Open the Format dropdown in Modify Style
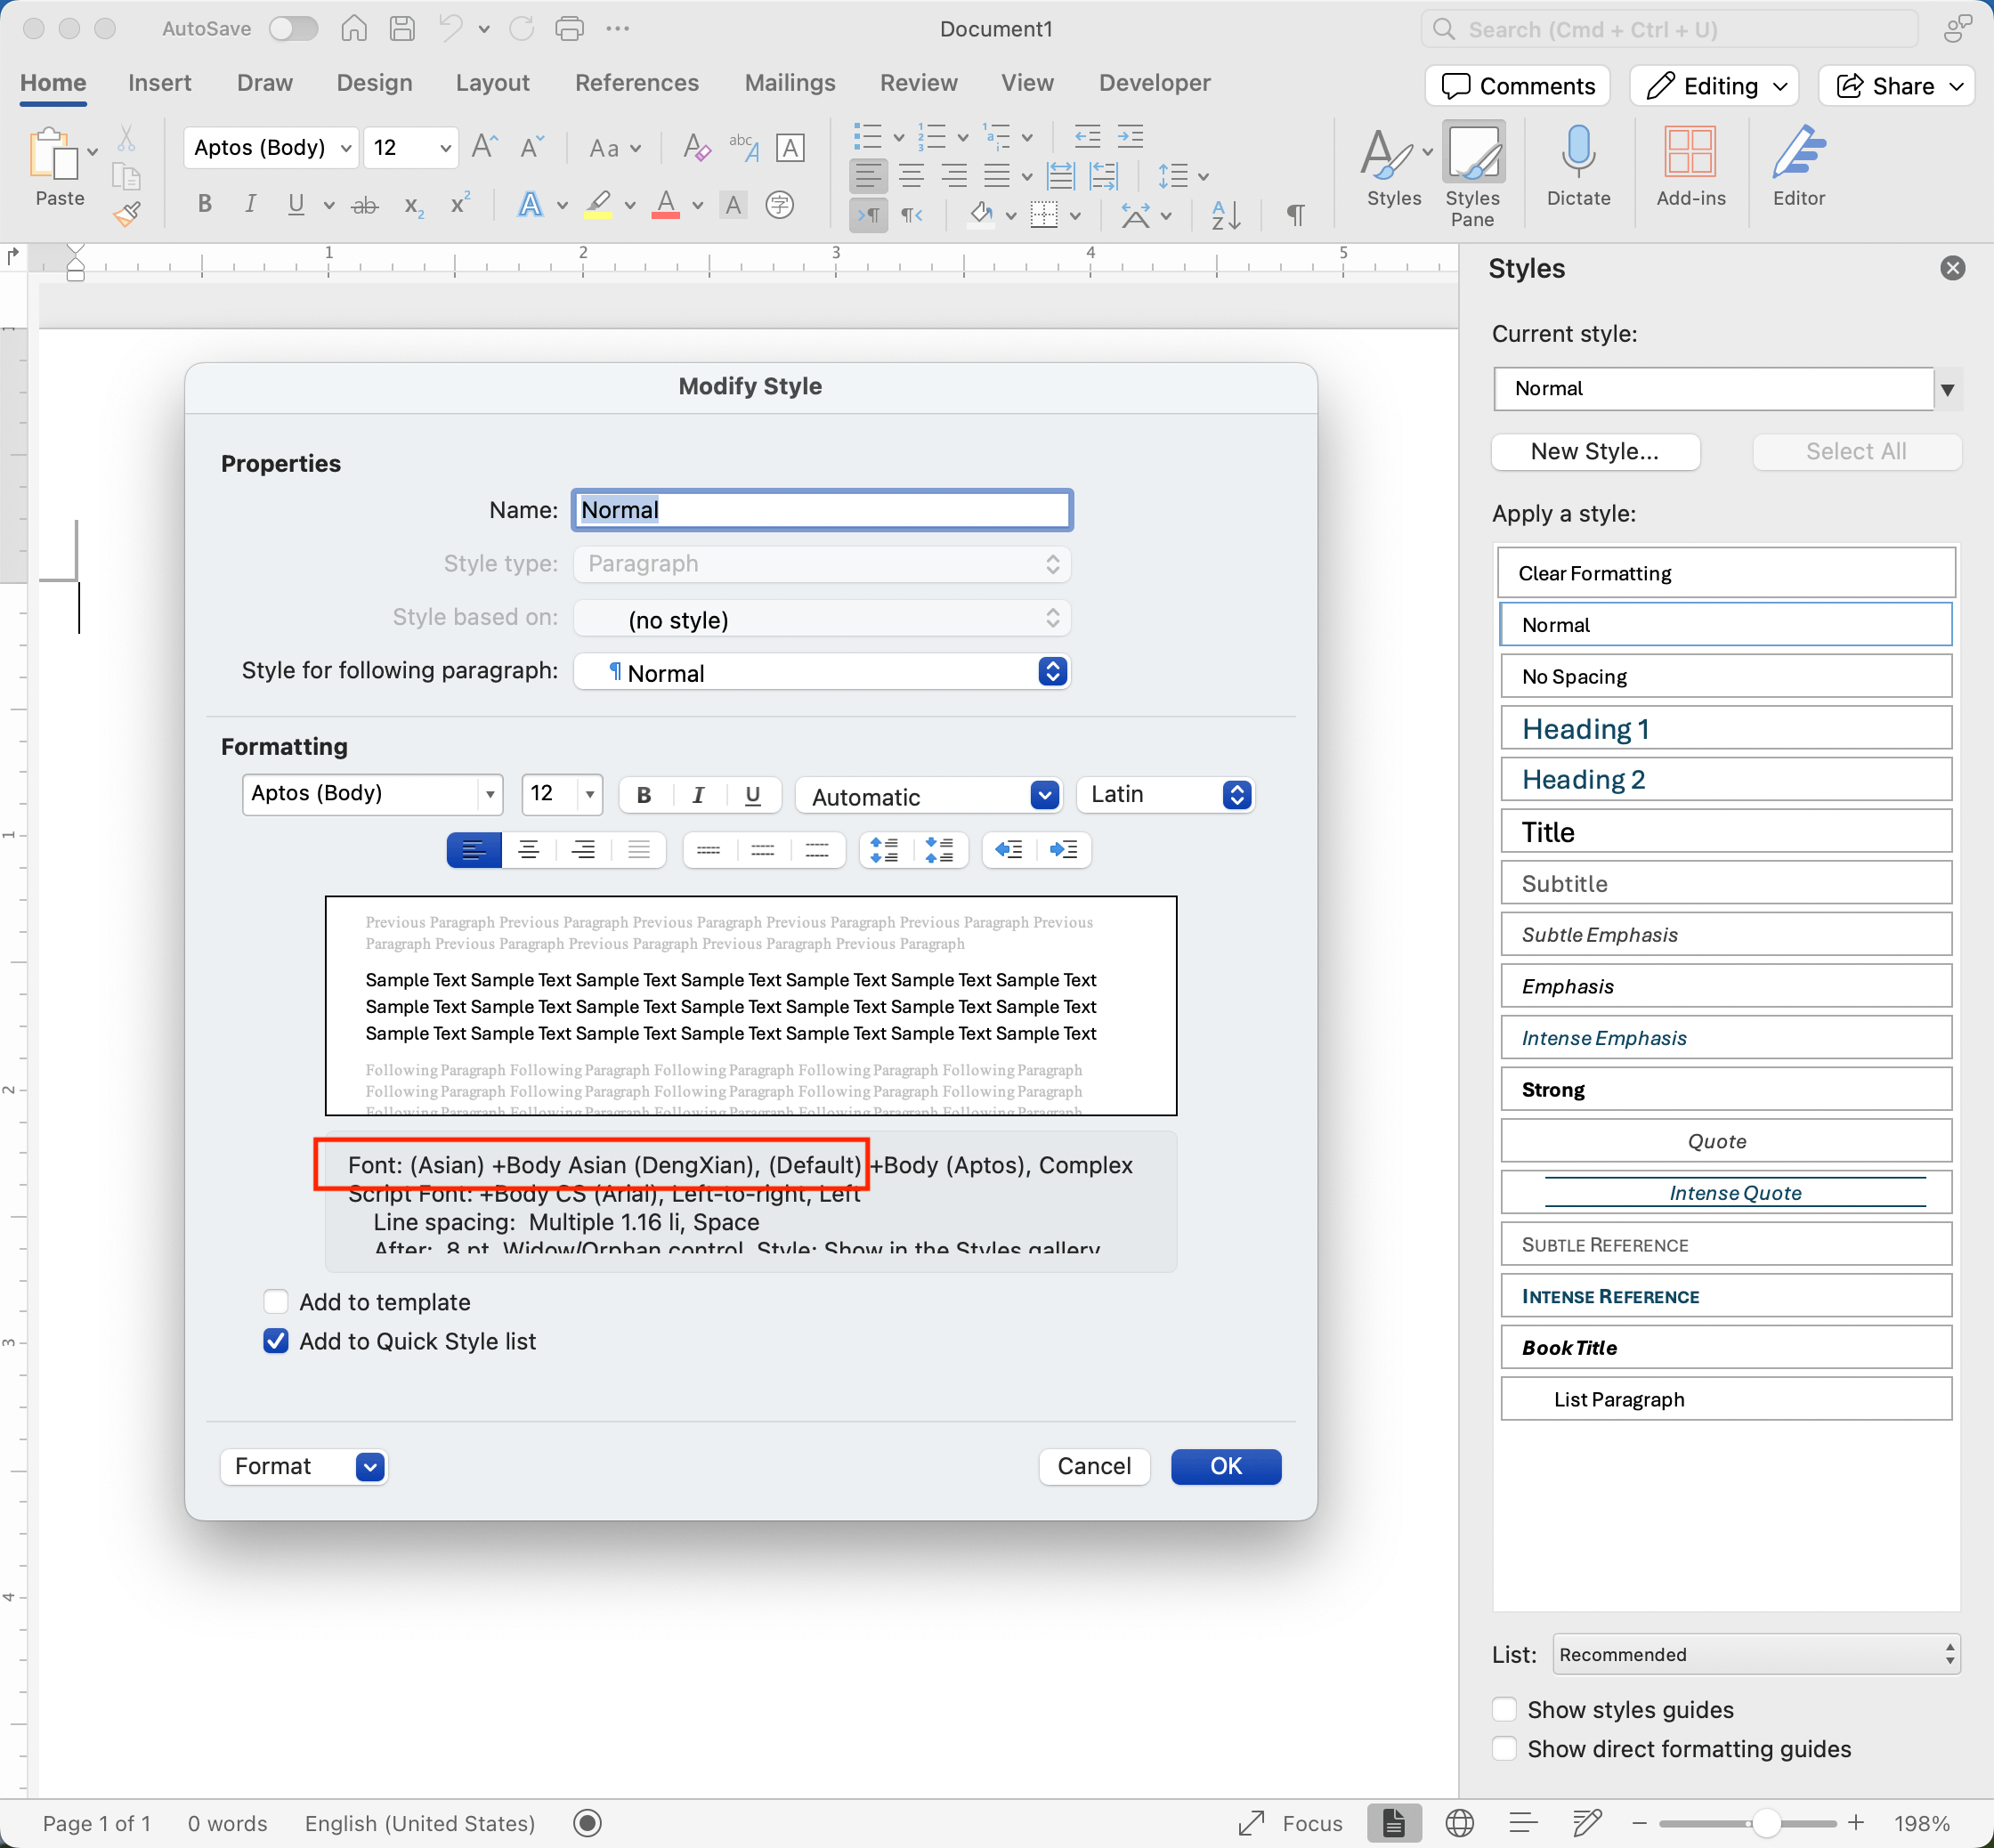This screenshot has width=1994, height=1848. (303, 1466)
